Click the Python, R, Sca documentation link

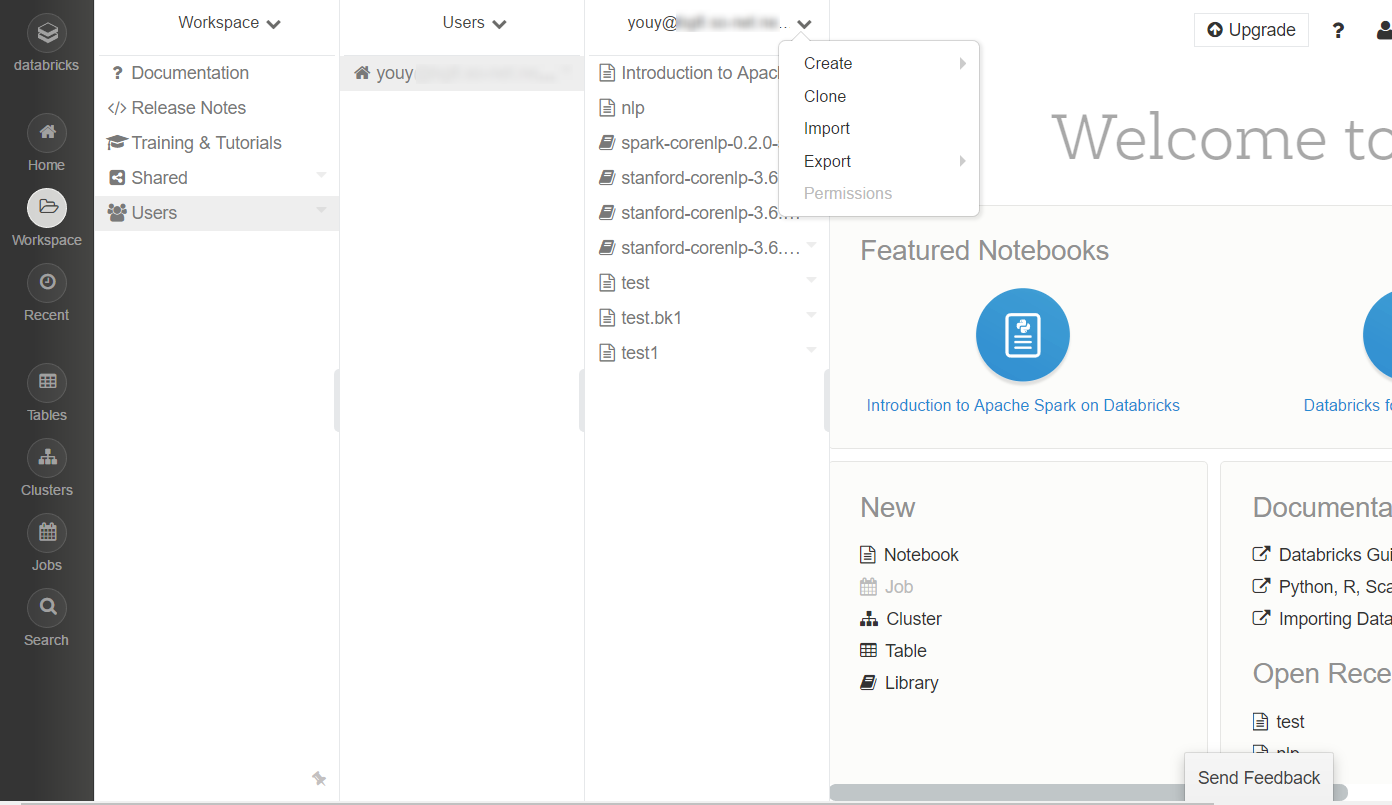[x=1335, y=587]
